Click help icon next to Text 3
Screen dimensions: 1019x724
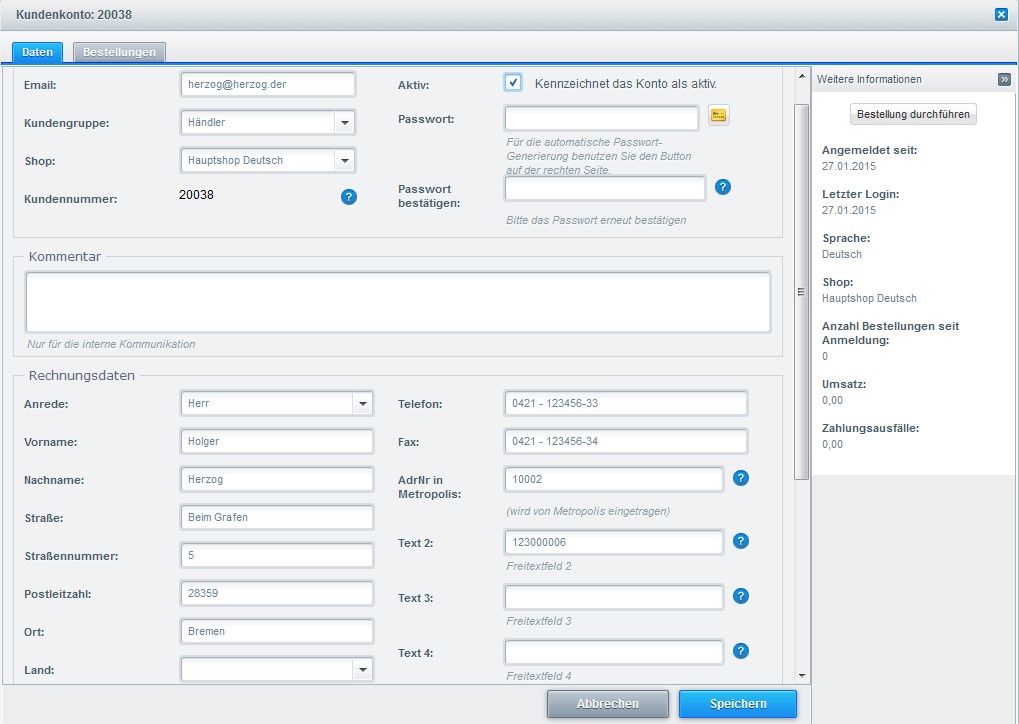[741, 596]
